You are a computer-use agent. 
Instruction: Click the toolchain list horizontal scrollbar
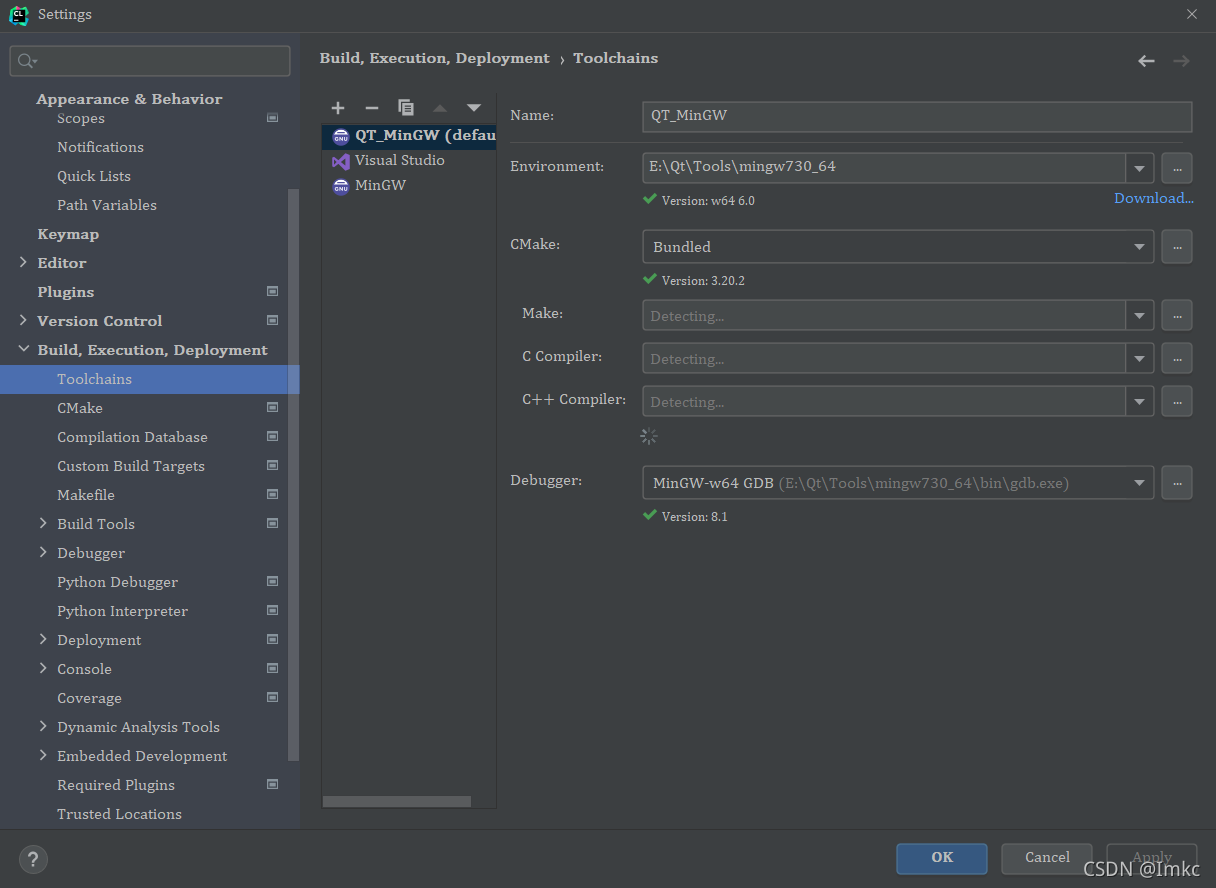[x=396, y=801]
